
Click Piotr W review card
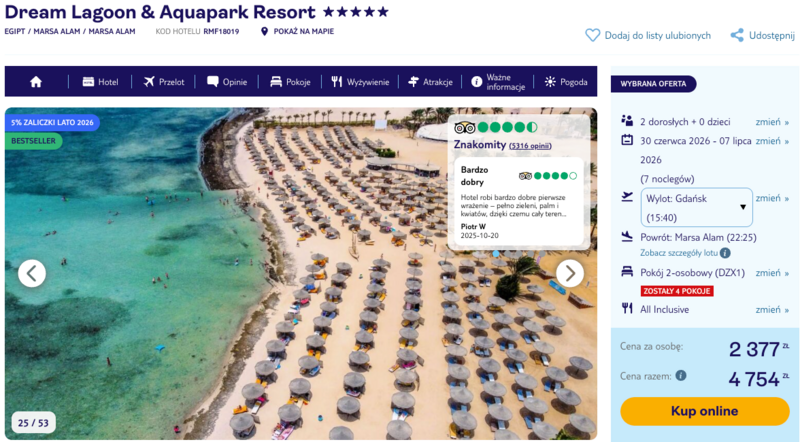(519, 201)
